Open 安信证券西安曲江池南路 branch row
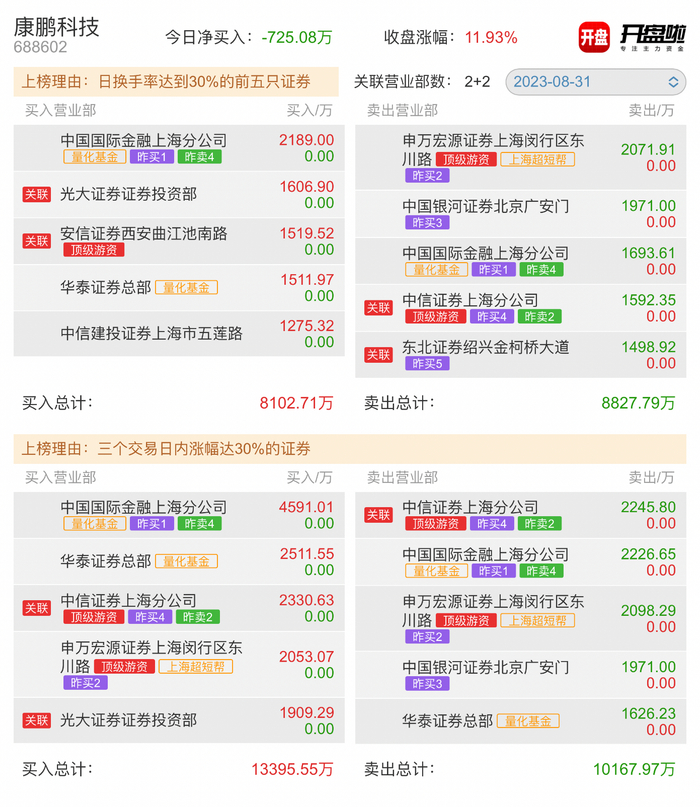The width and height of the screenshot is (700, 807). (179, 241)
